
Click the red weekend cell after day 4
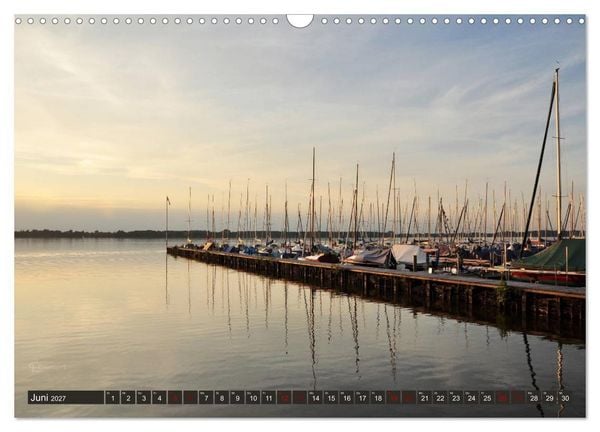(175, 398)
